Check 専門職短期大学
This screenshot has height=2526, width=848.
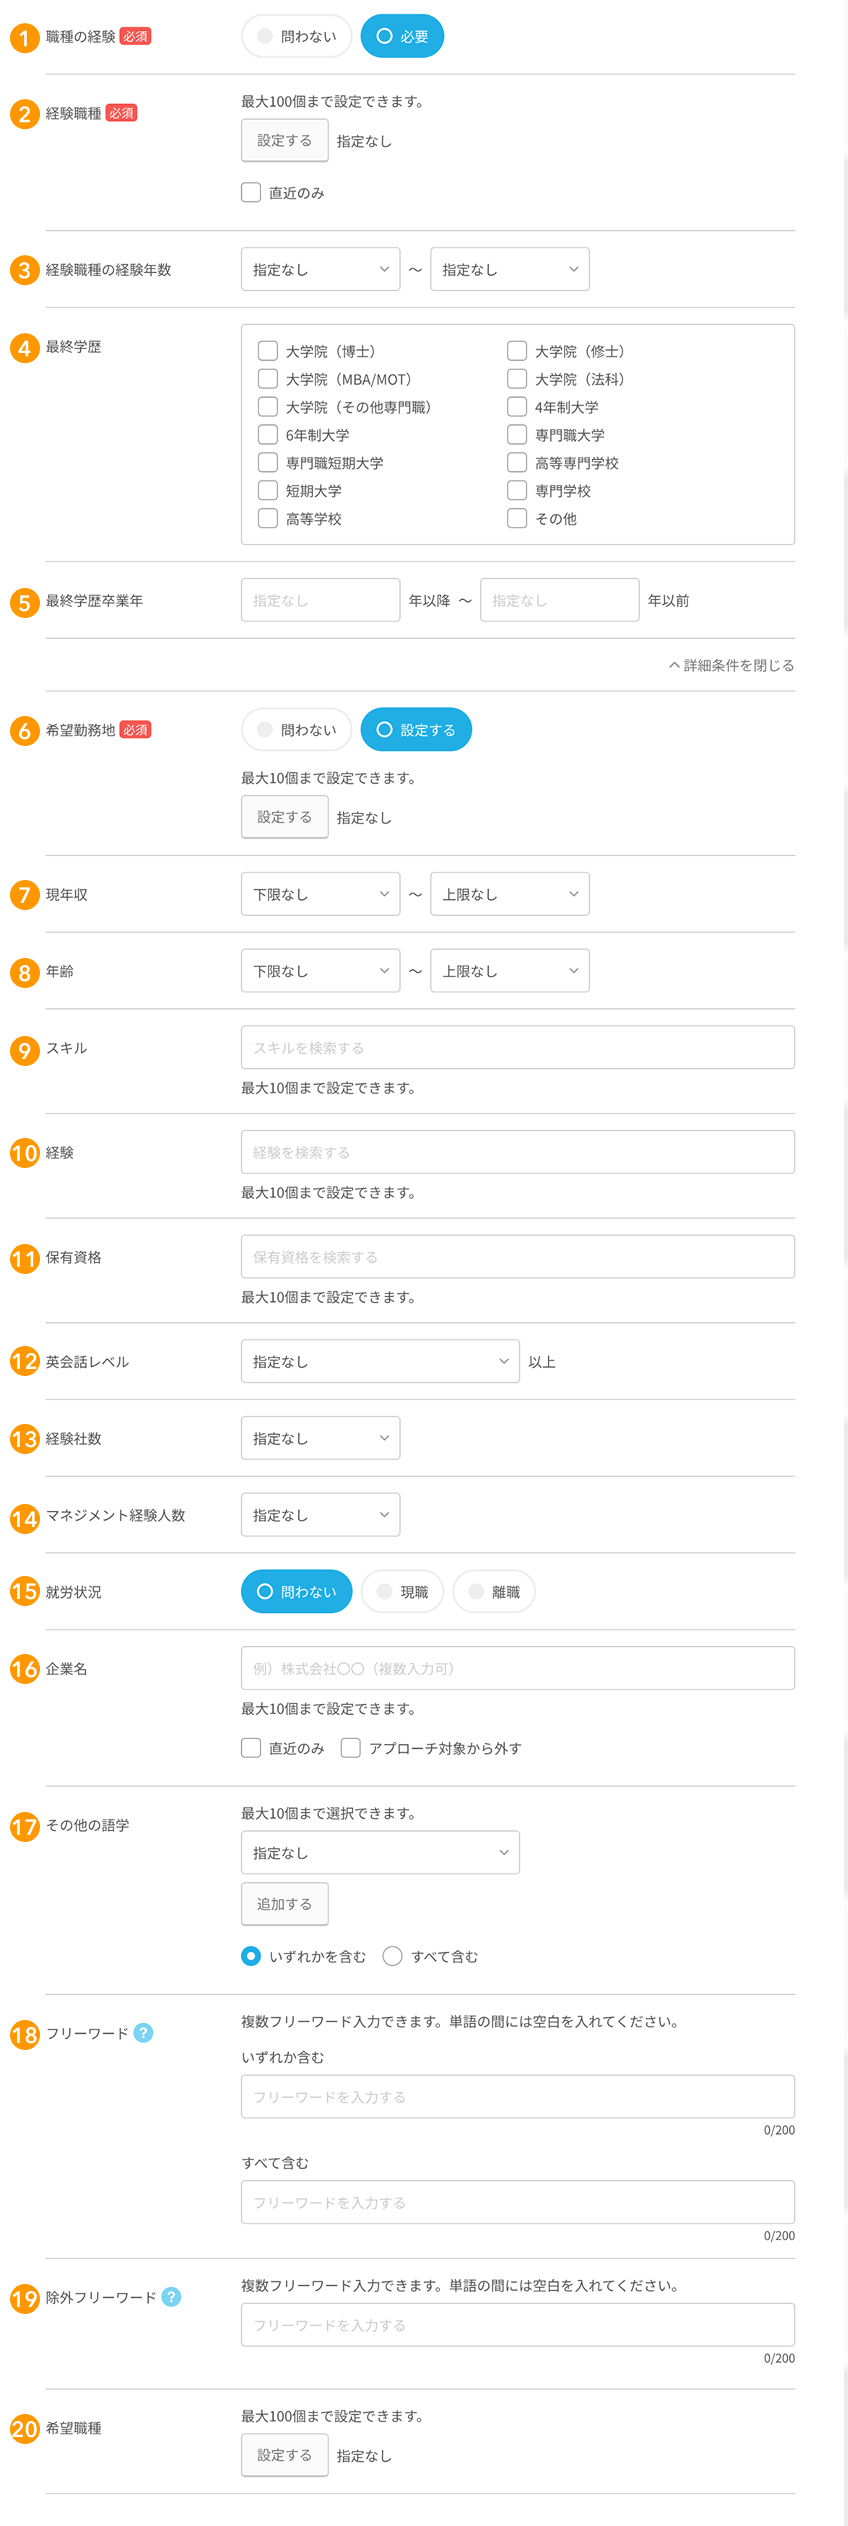[268, 463]
